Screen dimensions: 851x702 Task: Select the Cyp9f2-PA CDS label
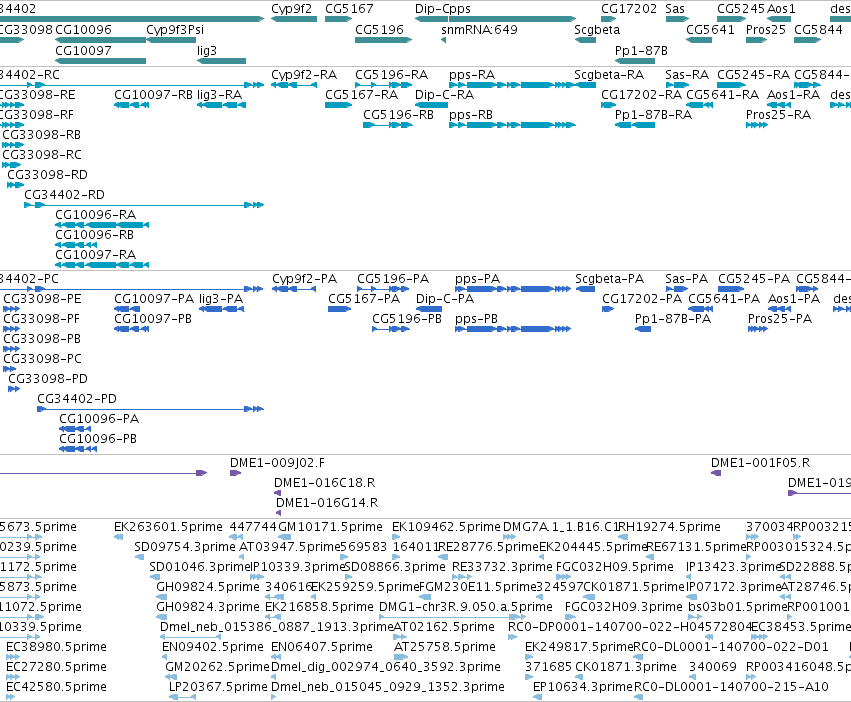pos(304,279)
